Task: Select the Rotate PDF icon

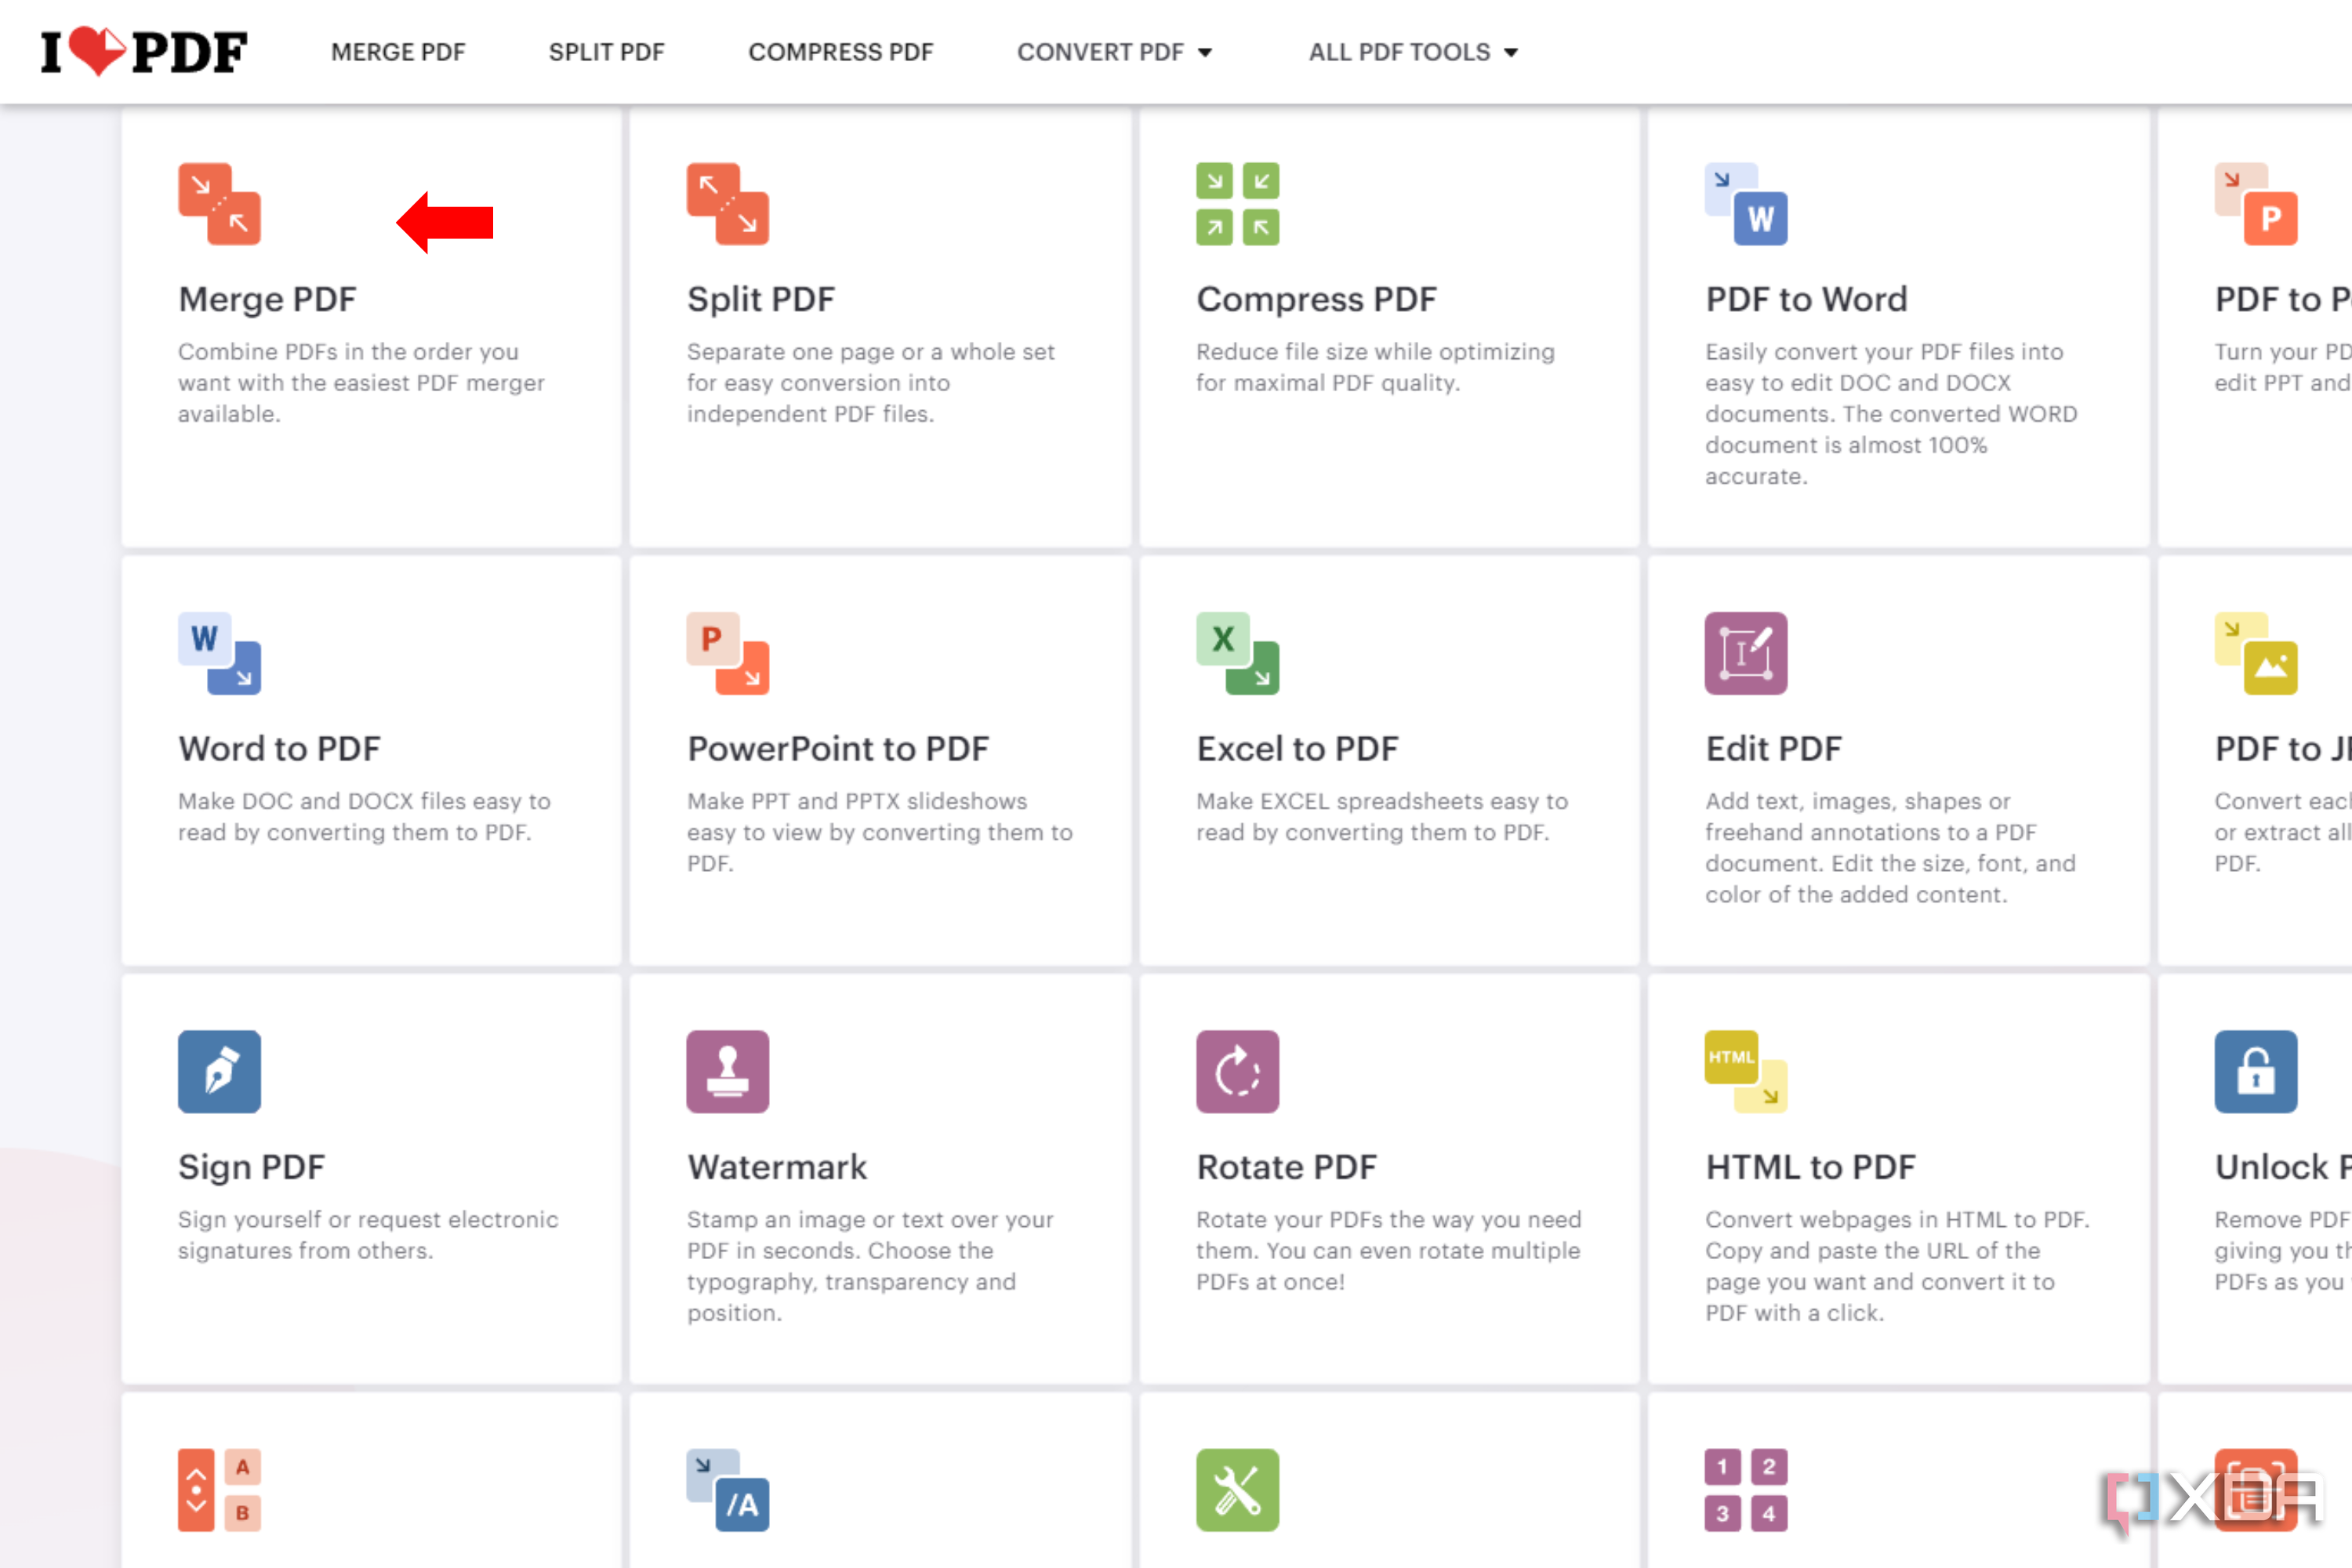Action: [1238, 1071]
